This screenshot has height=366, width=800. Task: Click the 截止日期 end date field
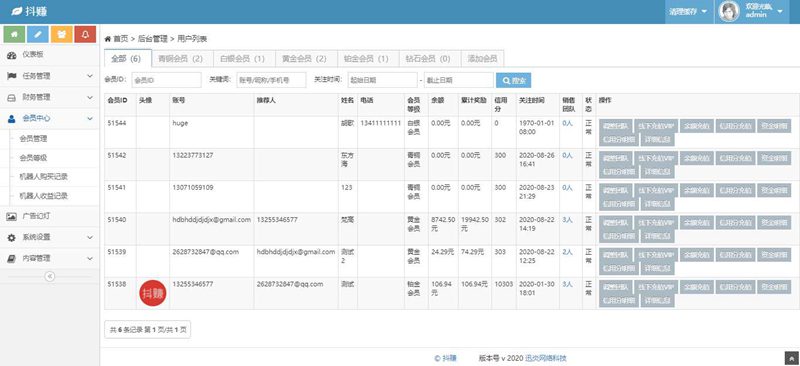pyautogui.click(x=458, y=80)
